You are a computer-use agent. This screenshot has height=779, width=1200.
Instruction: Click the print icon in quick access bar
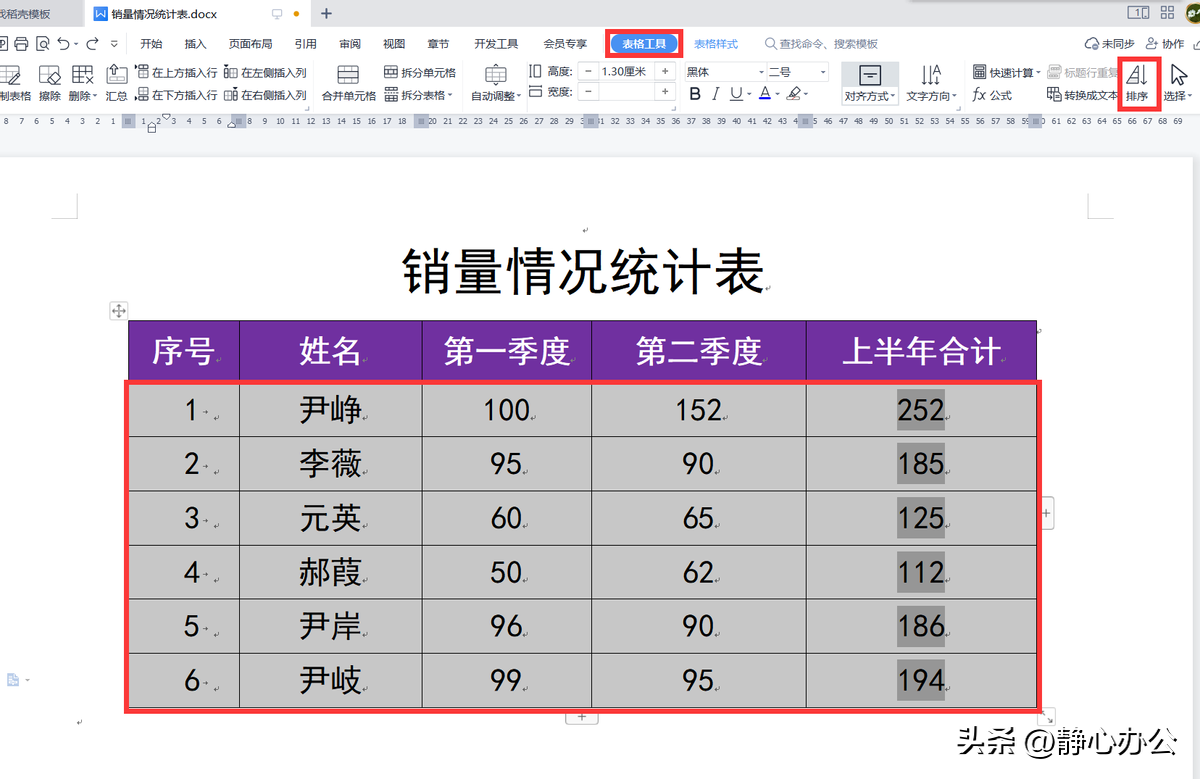(x=20, y=44)
